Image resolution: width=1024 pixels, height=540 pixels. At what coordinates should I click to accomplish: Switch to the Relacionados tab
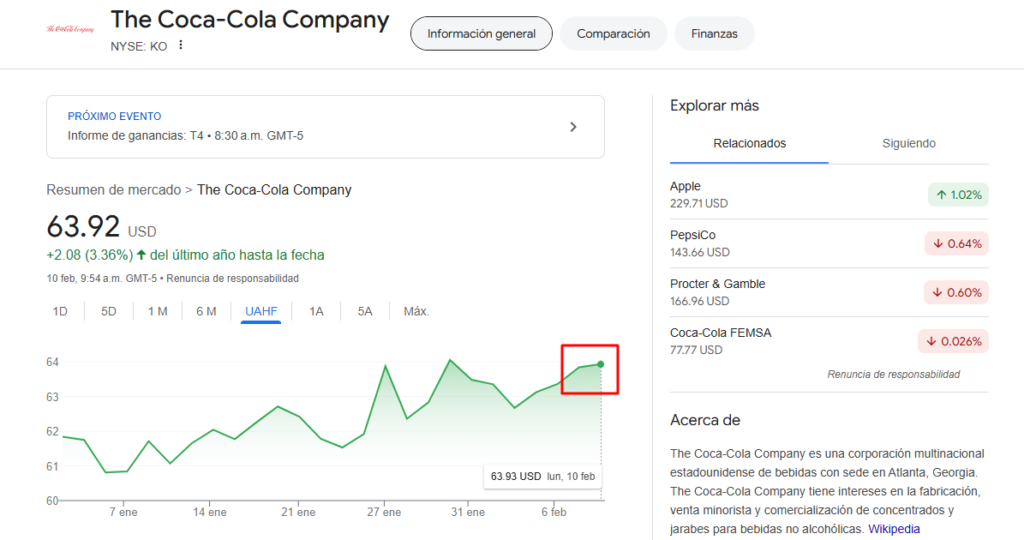click(x=749, y=144)
